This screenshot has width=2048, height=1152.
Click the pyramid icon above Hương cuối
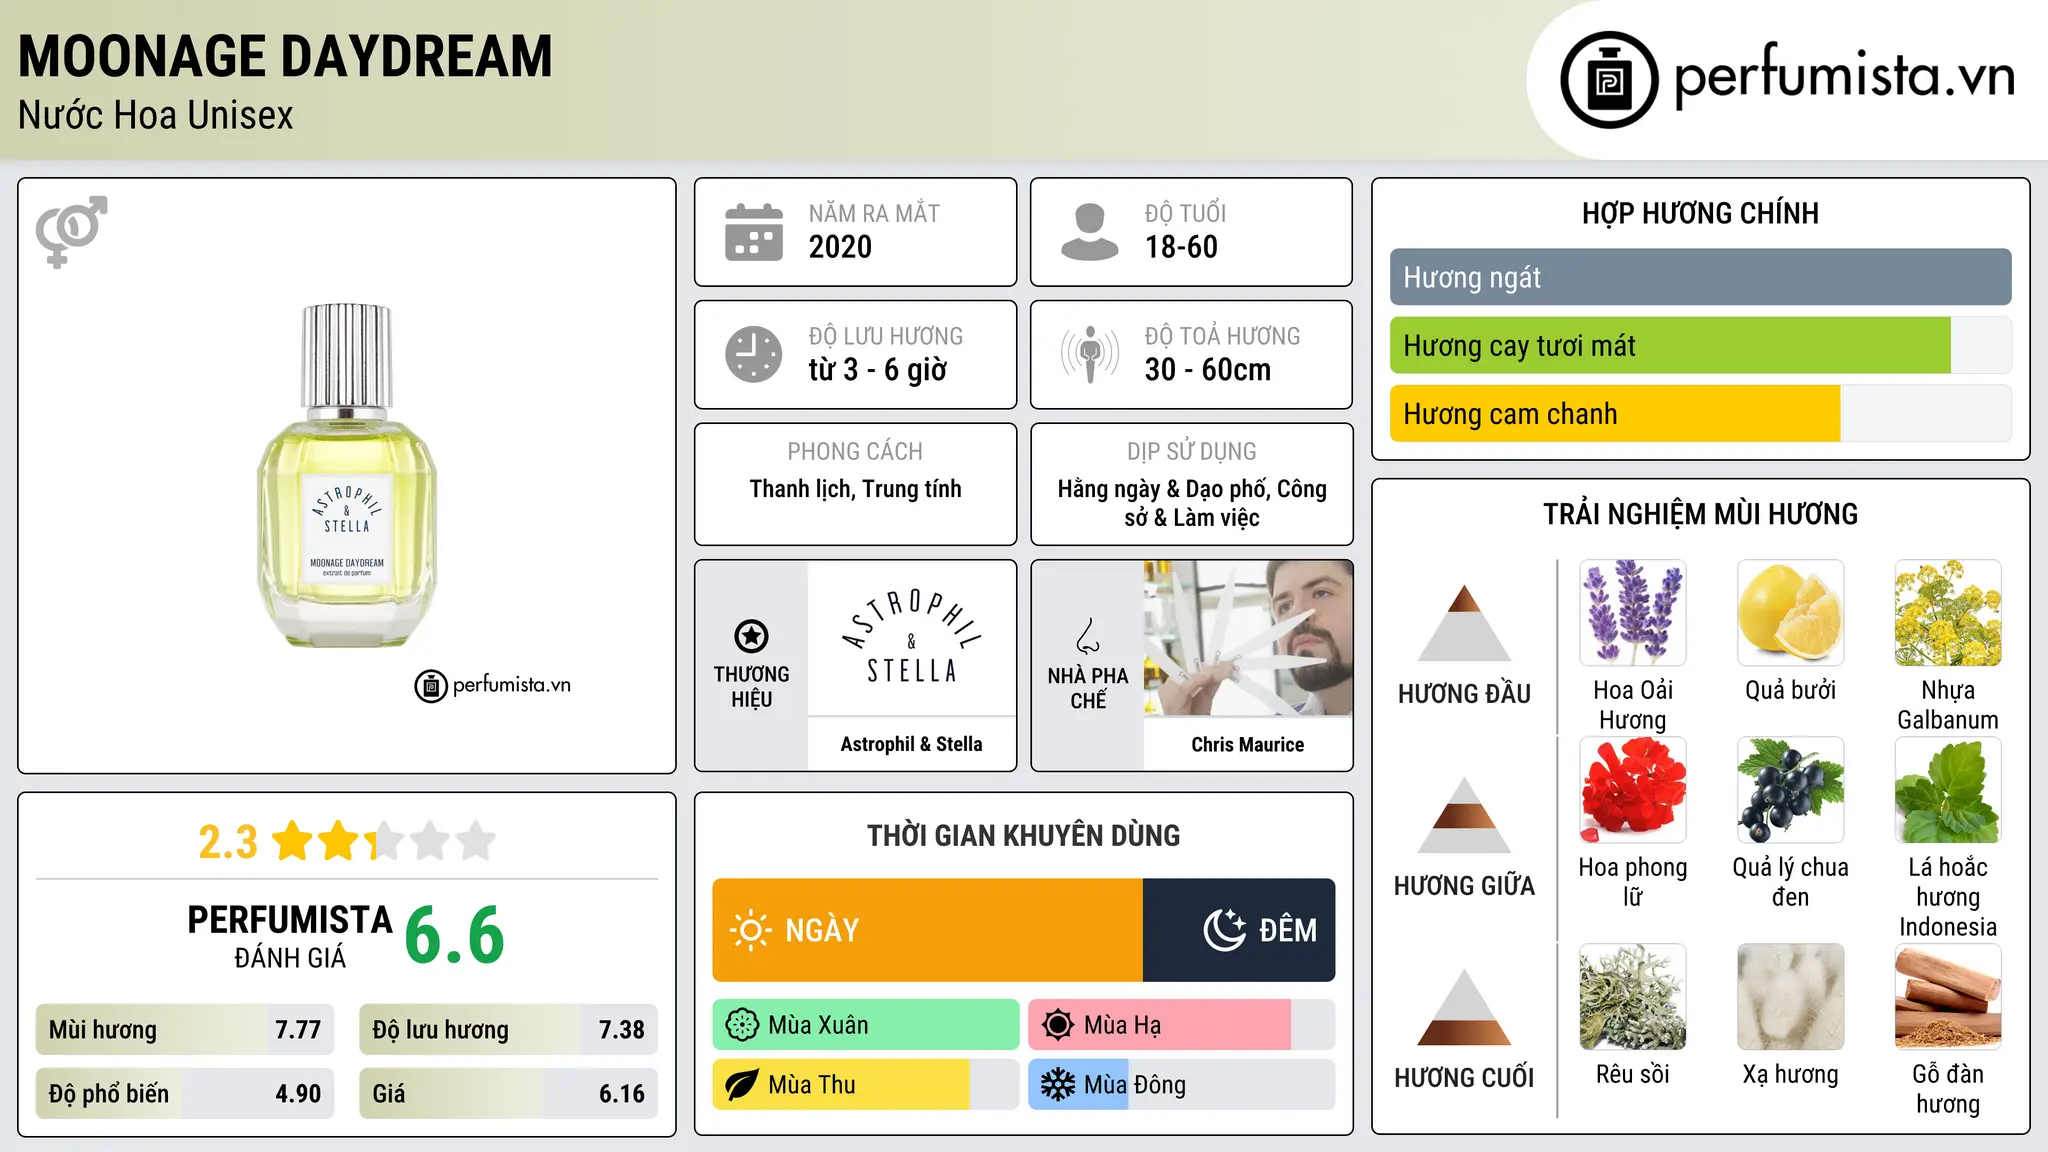(1464, 1007)
